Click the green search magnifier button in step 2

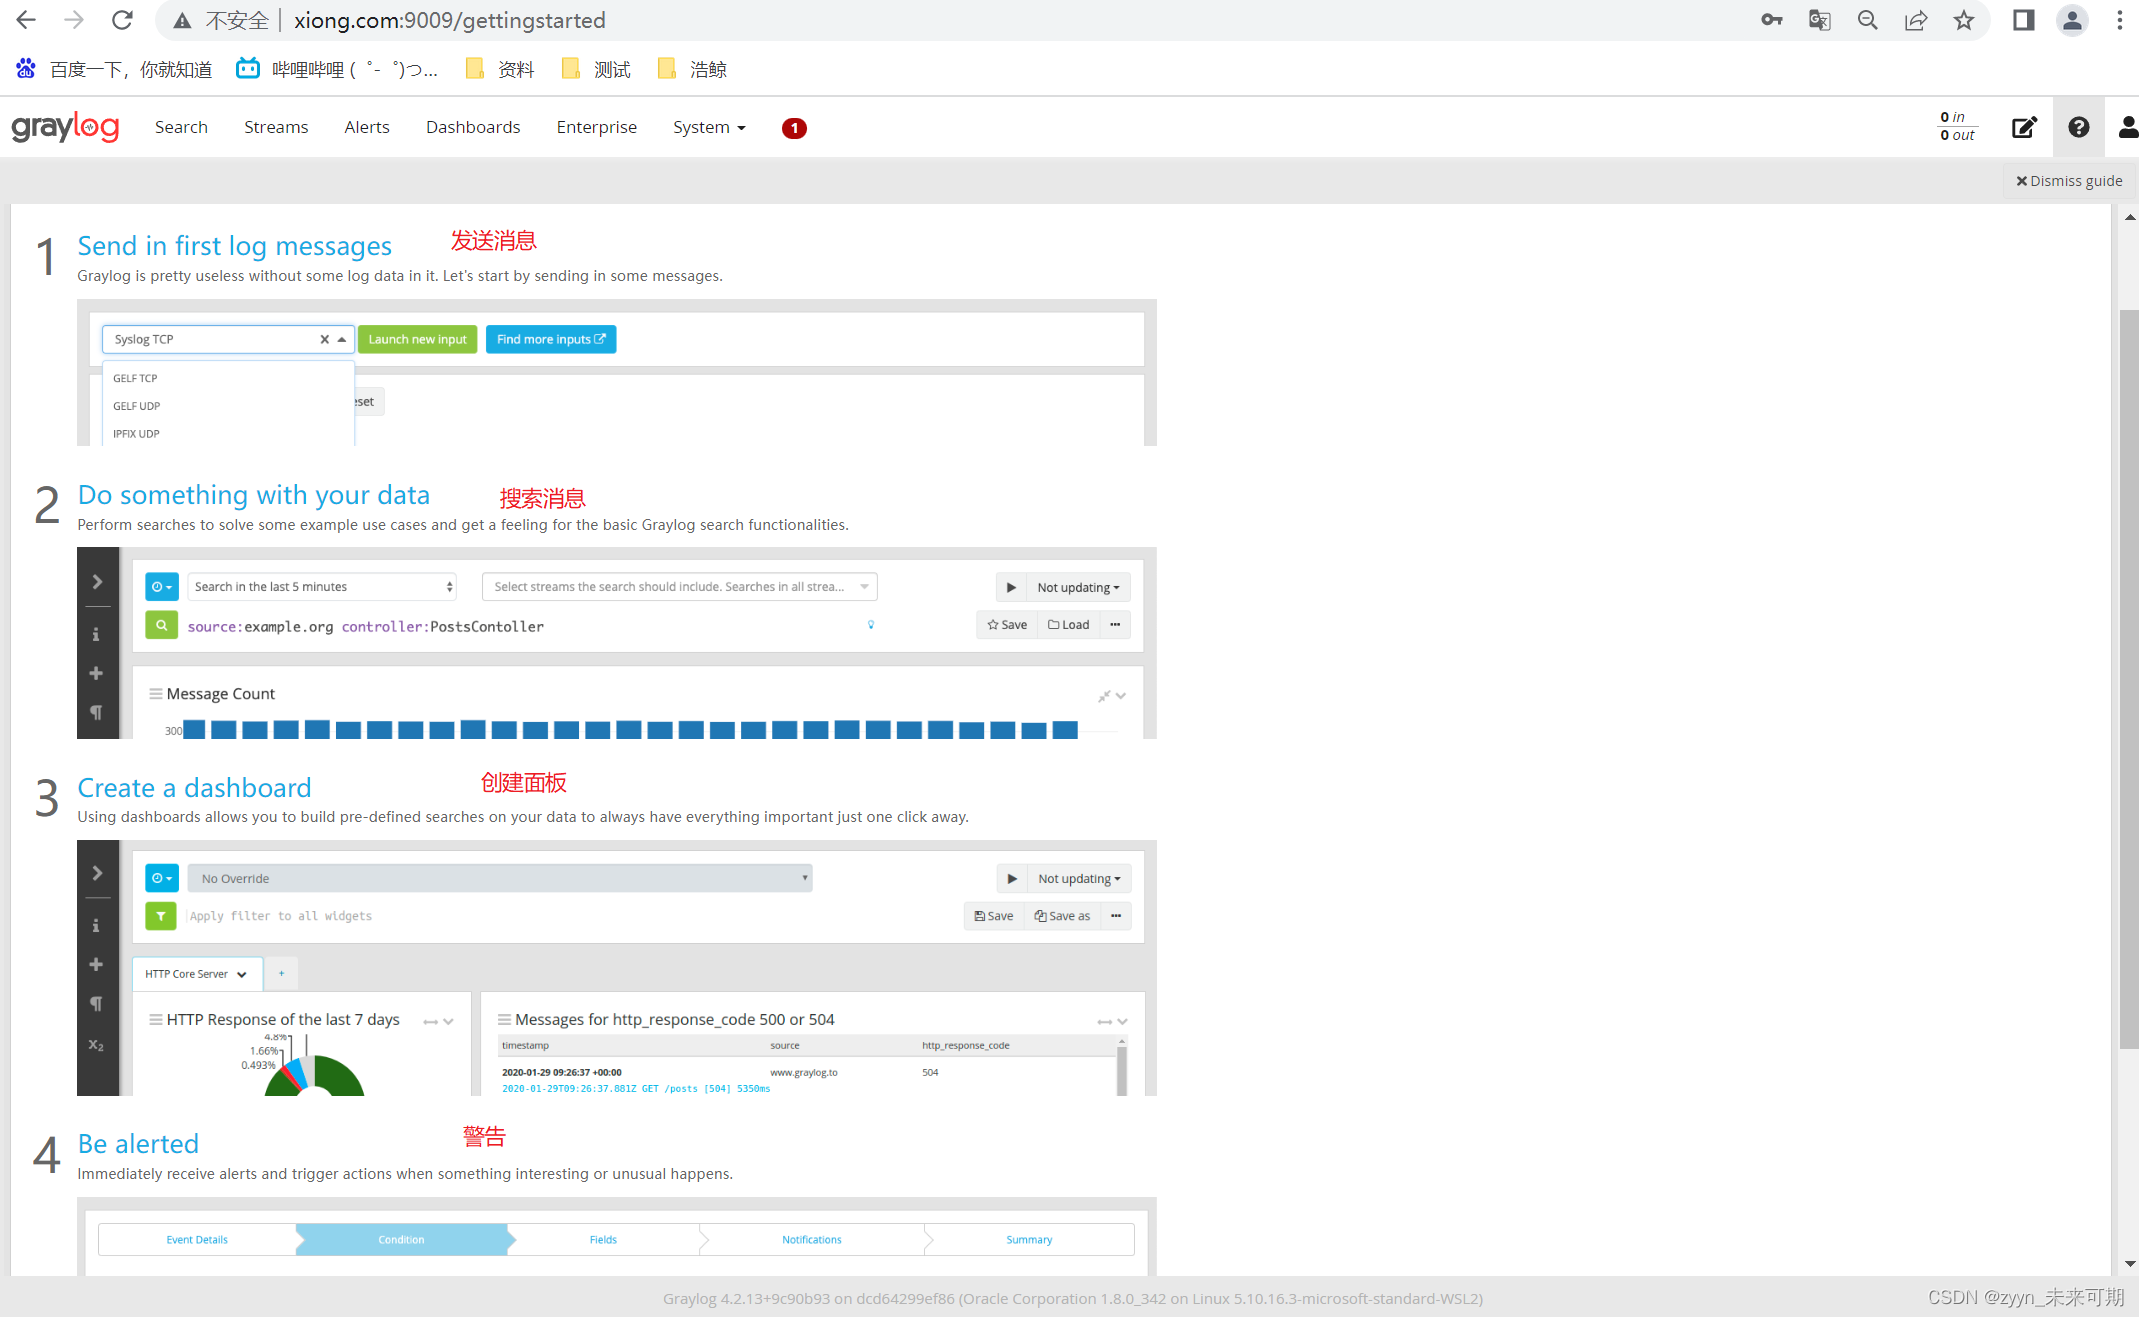click(161, 625)
